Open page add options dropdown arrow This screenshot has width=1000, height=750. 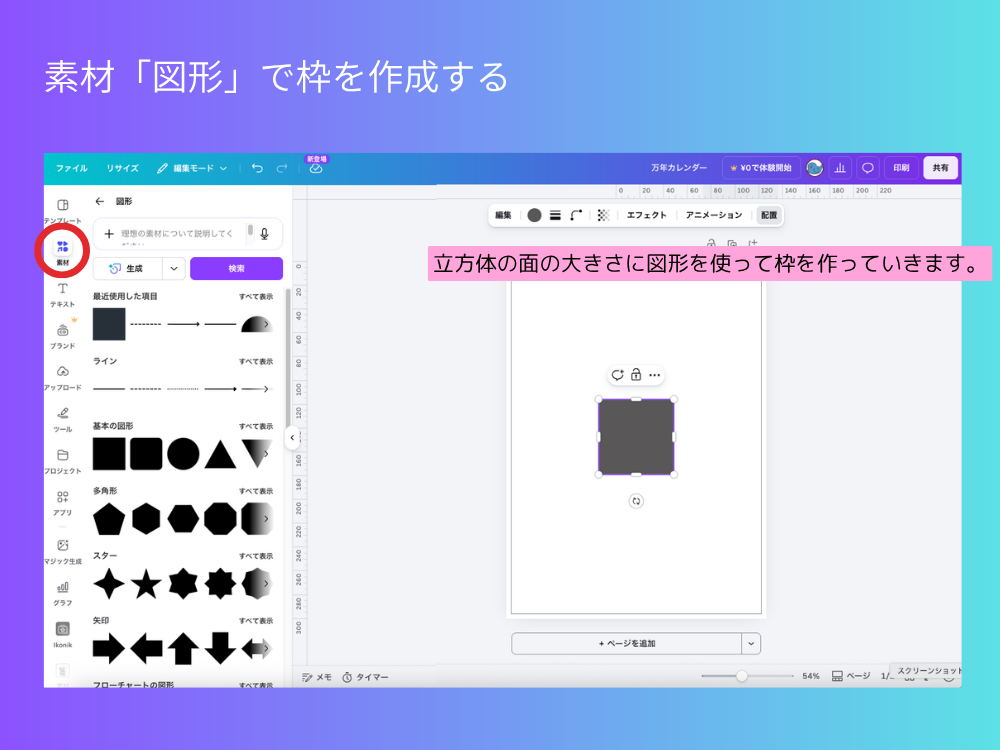[751, 643]
